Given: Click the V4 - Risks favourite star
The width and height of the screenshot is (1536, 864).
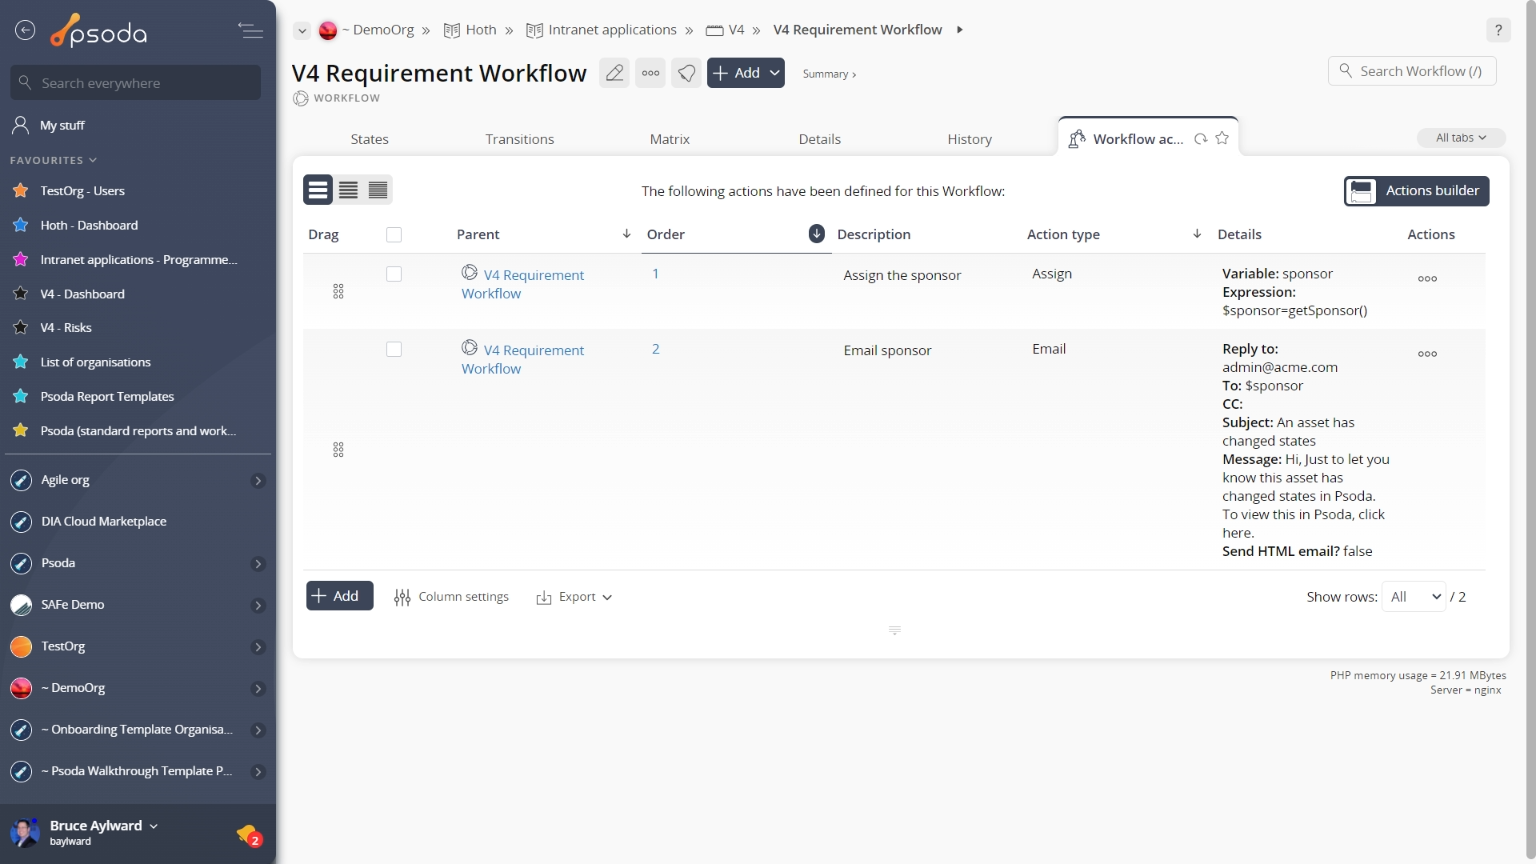Looking at the screenshot, I should 20,327.
